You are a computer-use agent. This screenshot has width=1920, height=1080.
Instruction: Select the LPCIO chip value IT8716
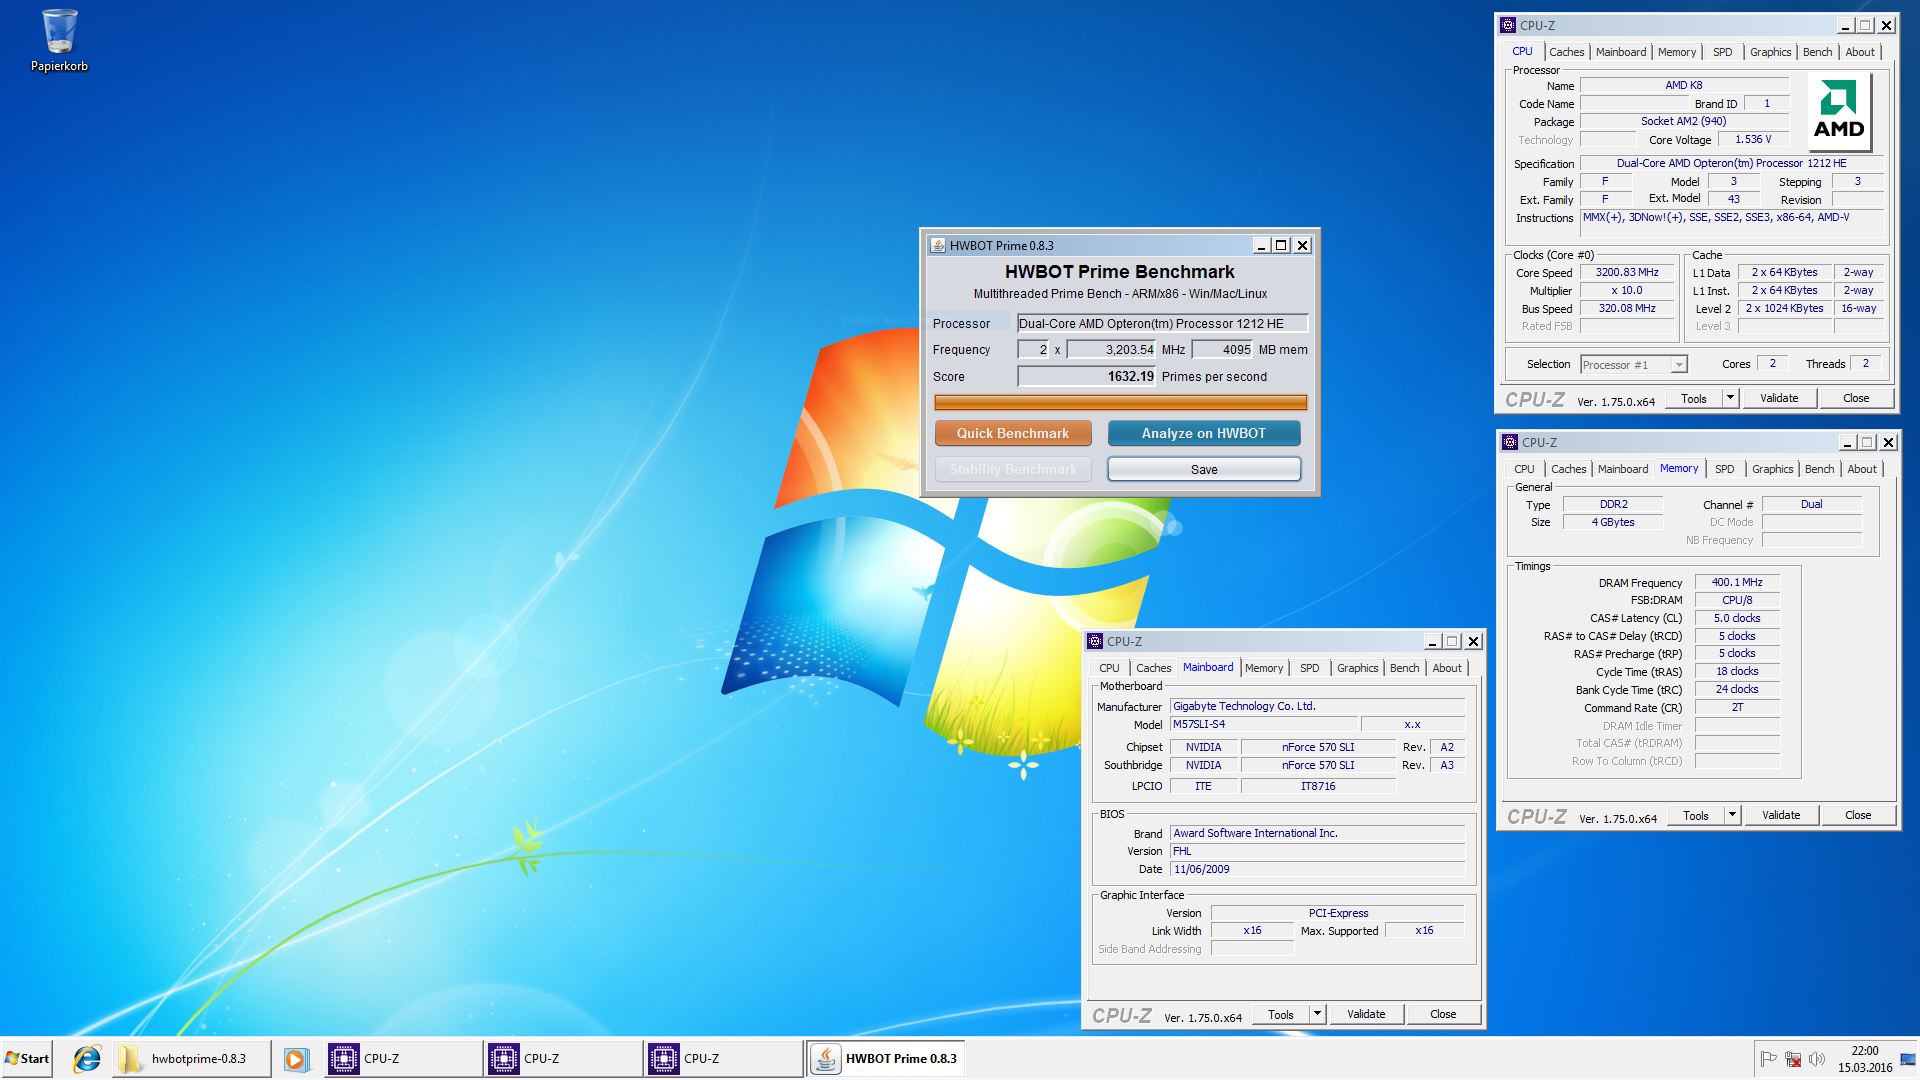[1318, 786]
